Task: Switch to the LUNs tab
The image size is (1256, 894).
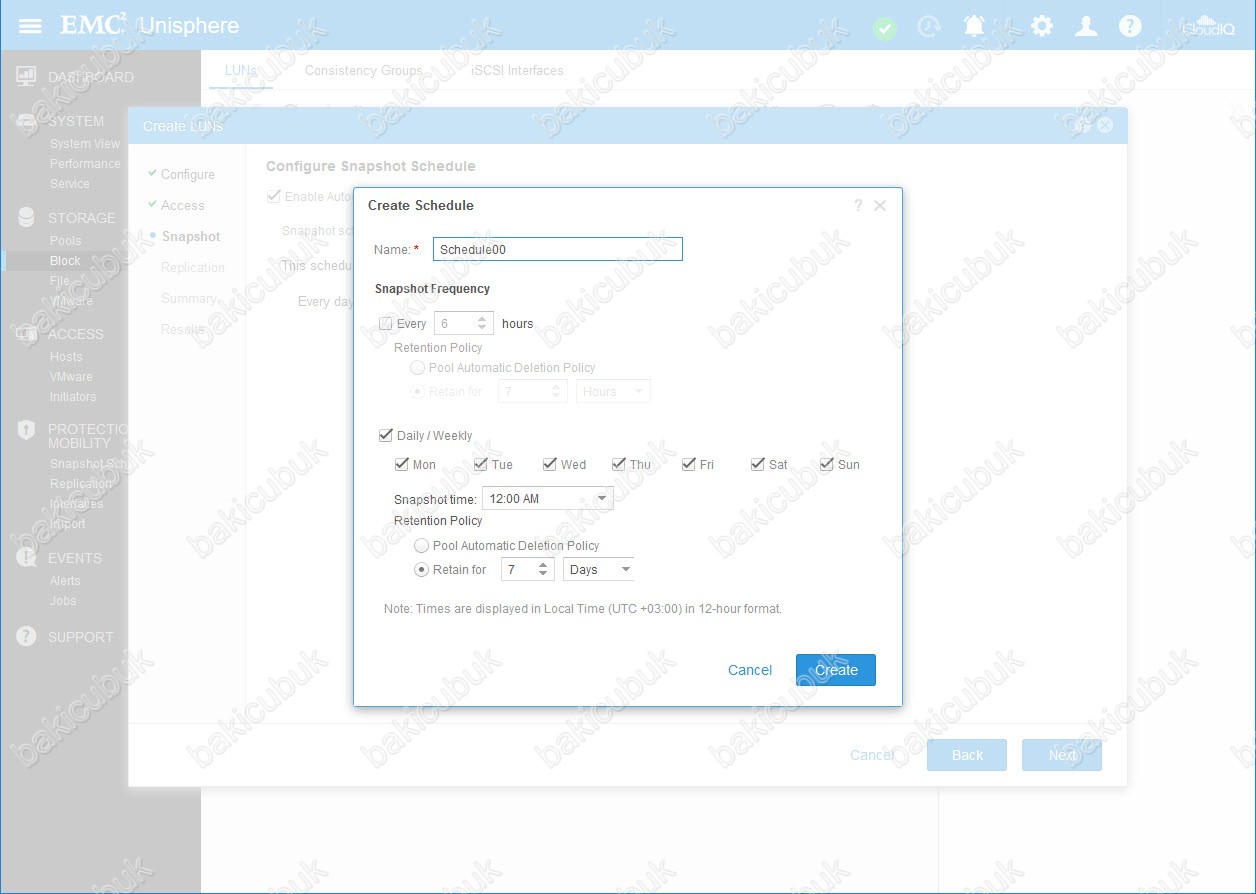Action: 241,70
